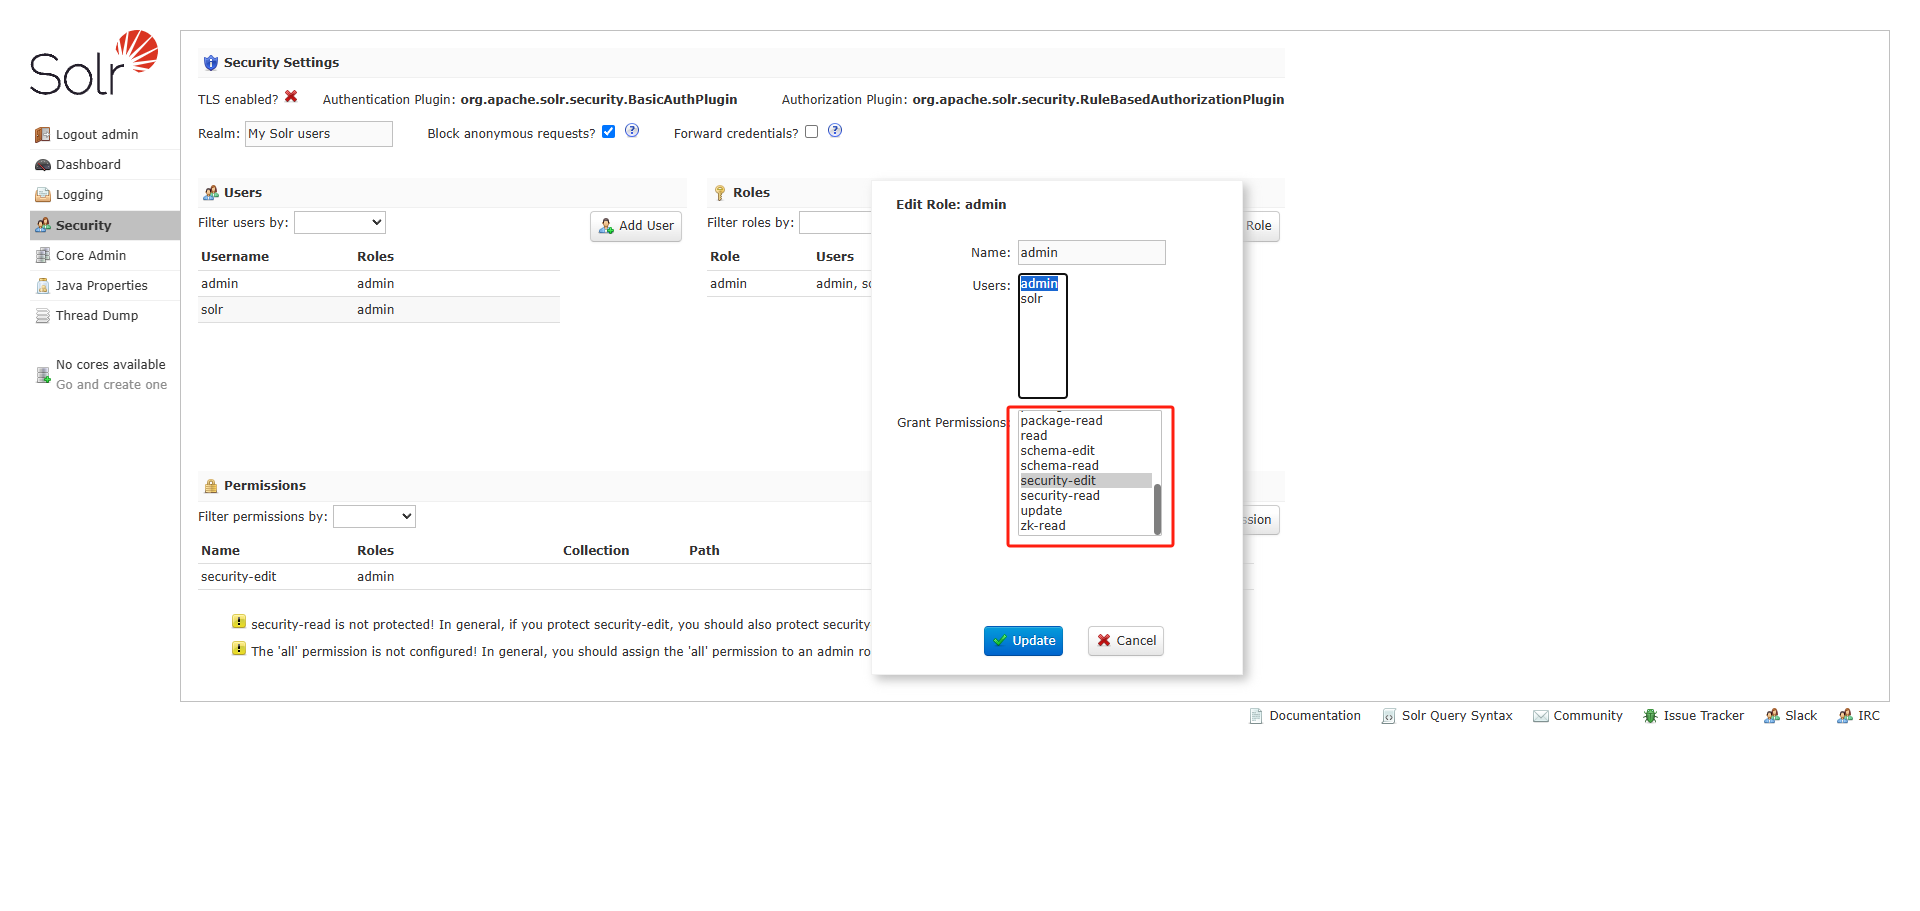Click the Realm input field

(x=319, y=134)
